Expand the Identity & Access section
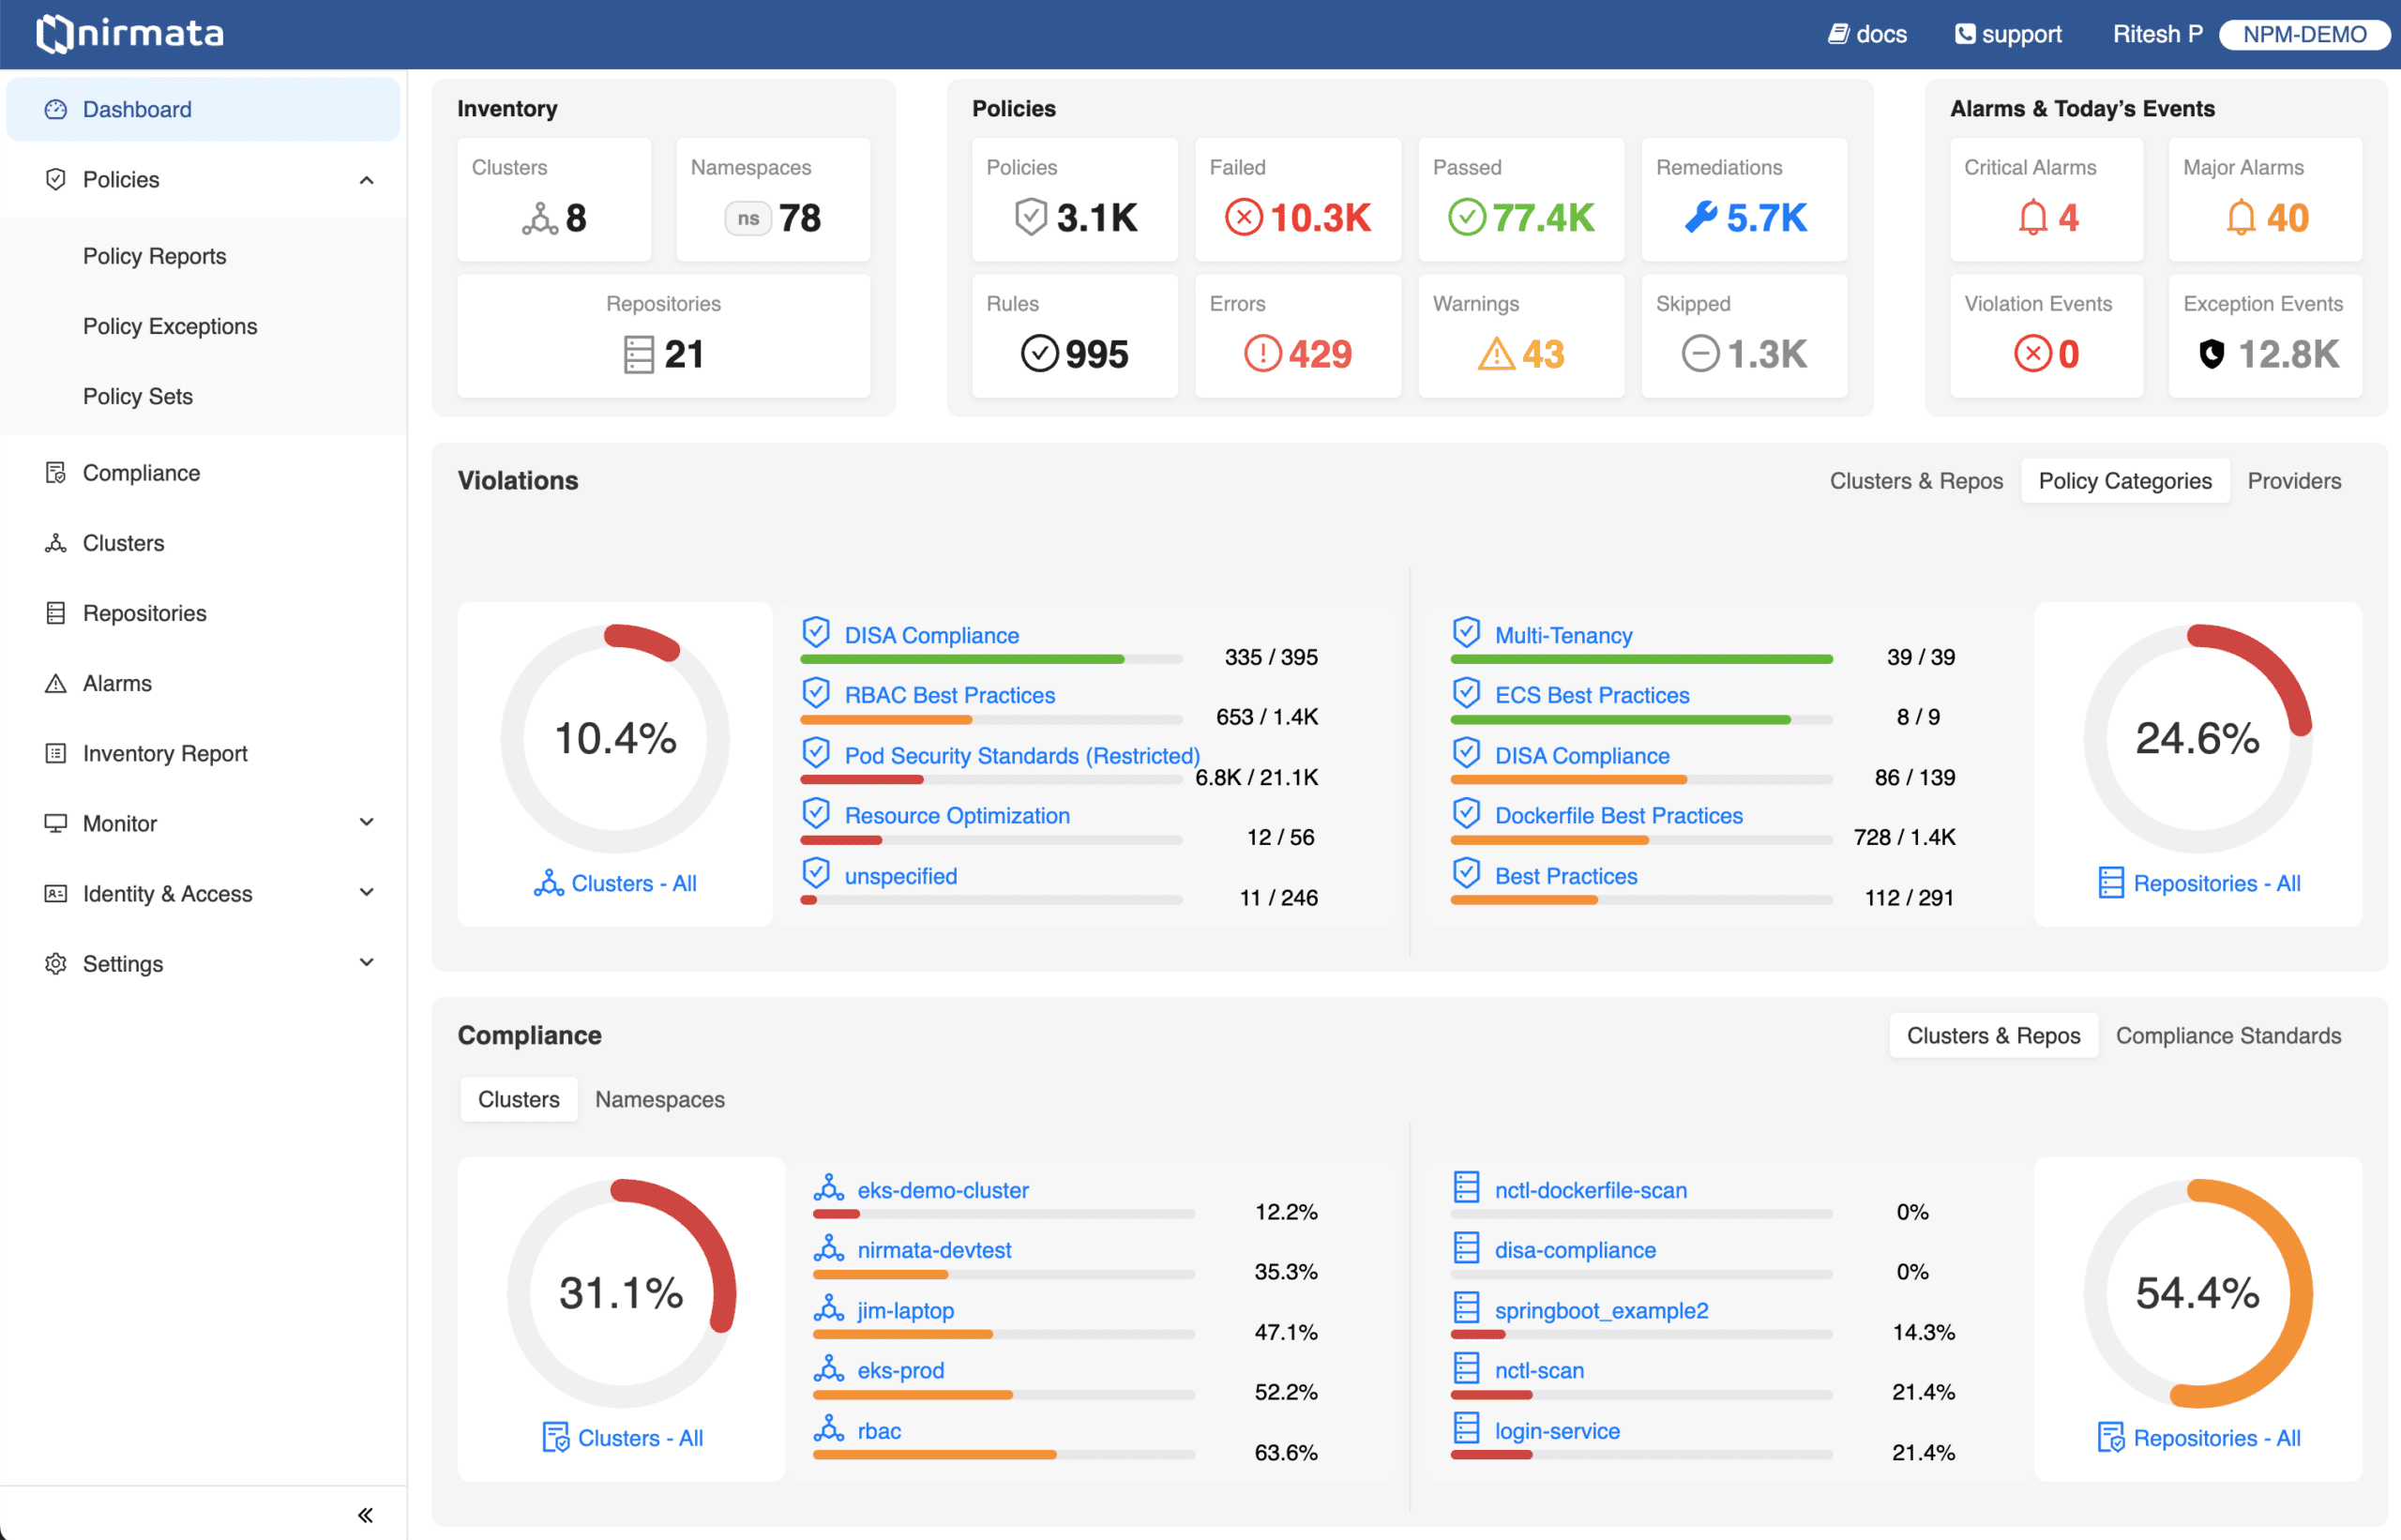Screen dimensions: 2401x1540 [366, 893]
